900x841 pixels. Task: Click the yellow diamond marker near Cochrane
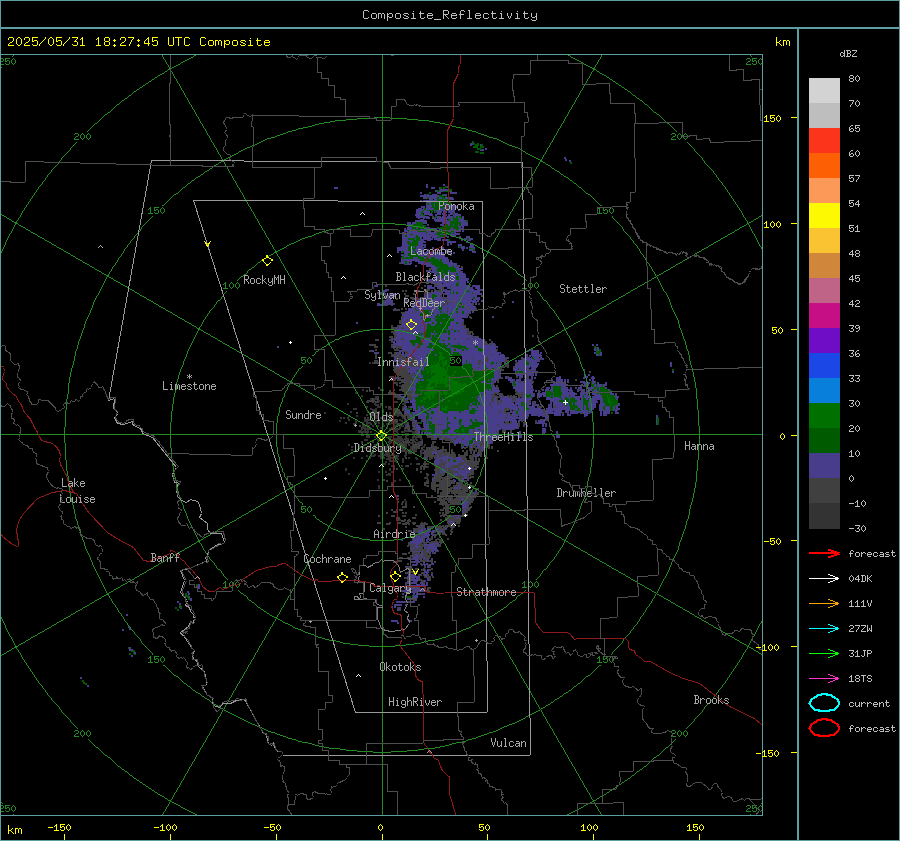(x=343, y=577)
